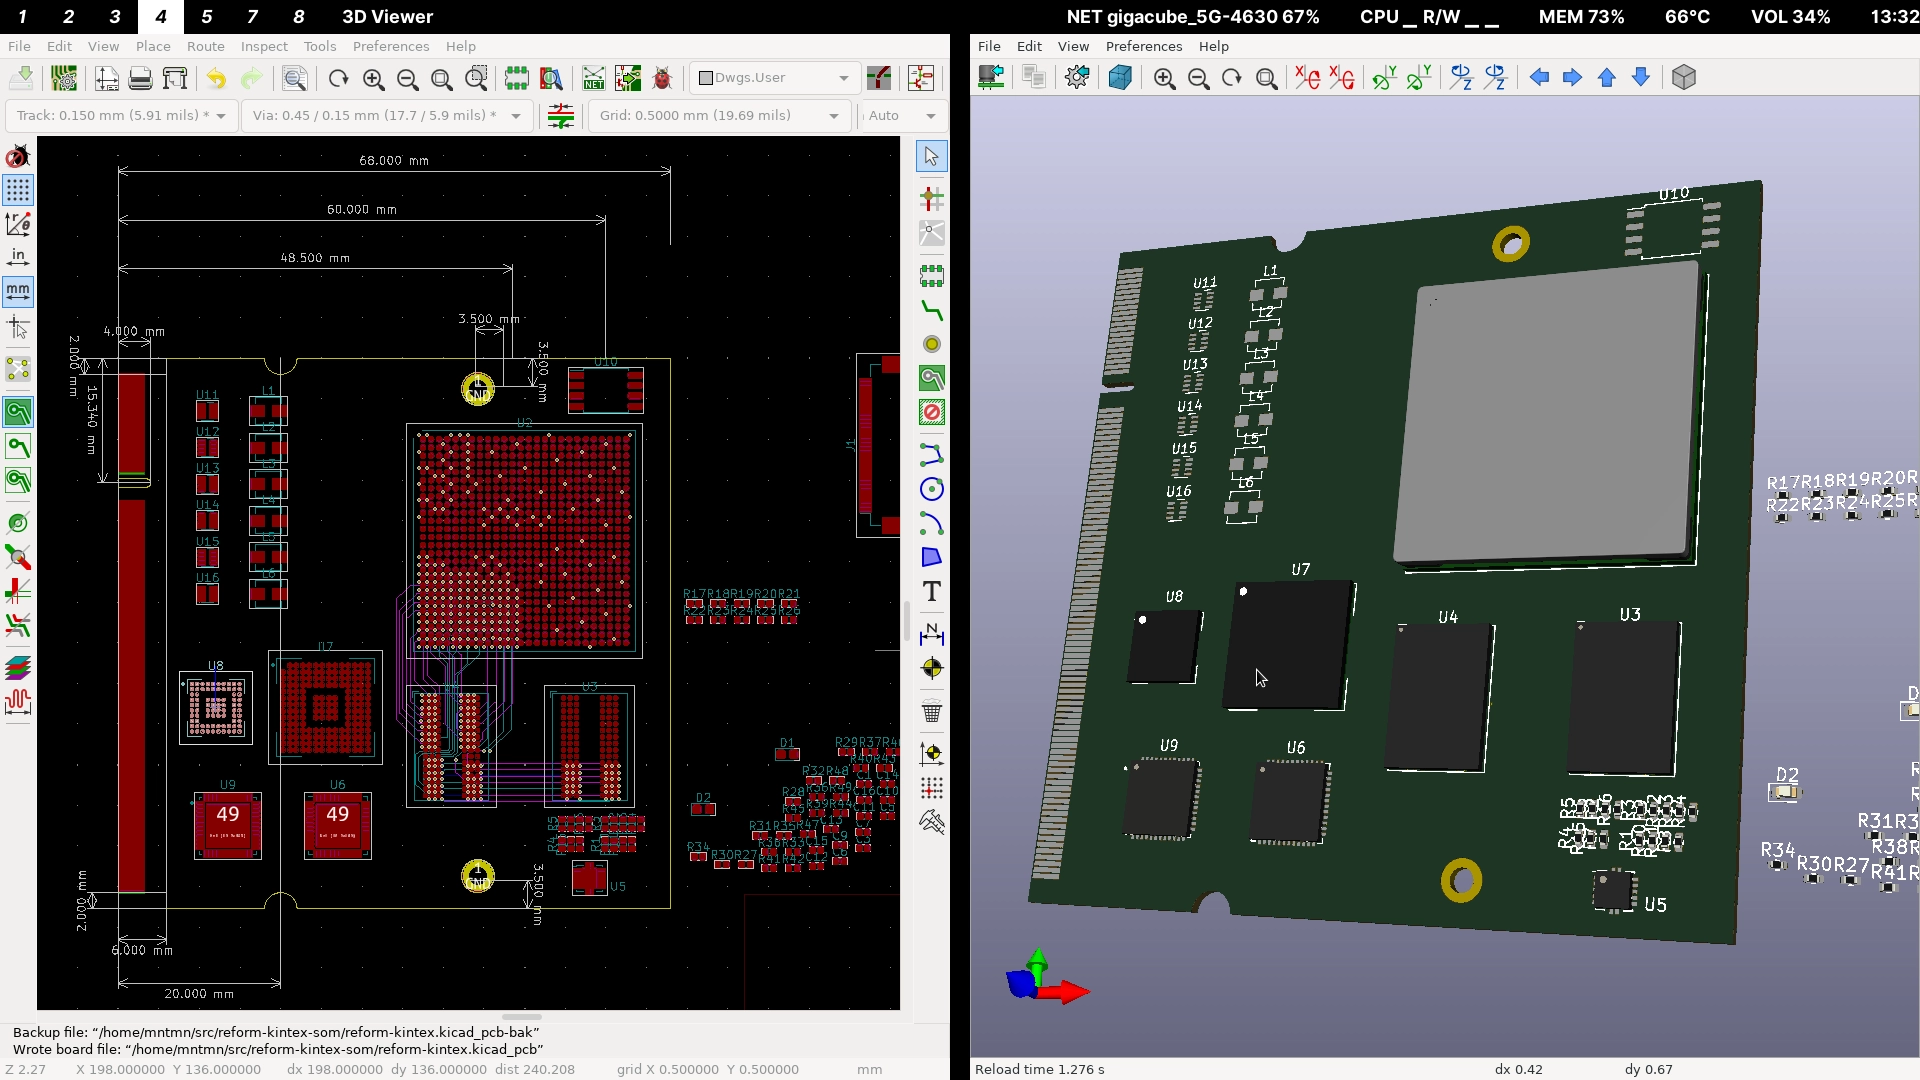Open the Dwgs.User layer dropdown
1920x1080 pixels.
click(x=774, y=78)
